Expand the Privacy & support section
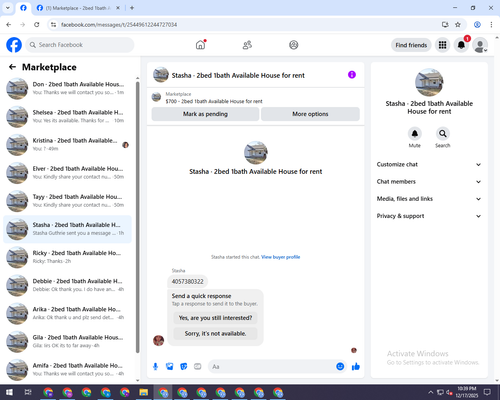 (429, 216)
